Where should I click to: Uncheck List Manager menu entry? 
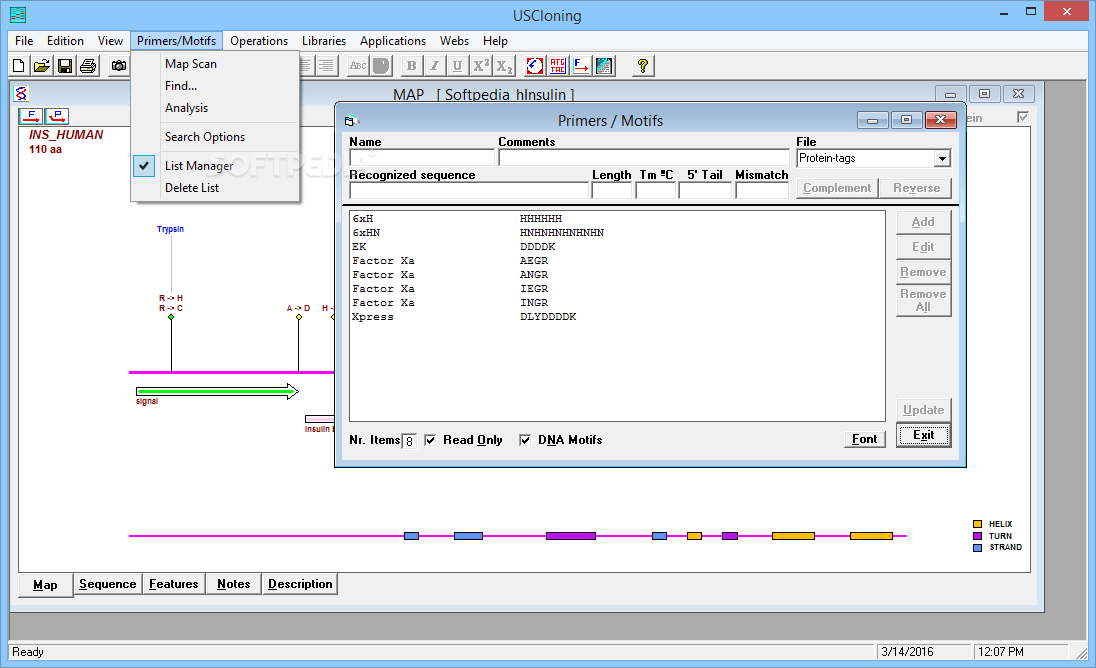pyautogui.click(x=199, y=166)
